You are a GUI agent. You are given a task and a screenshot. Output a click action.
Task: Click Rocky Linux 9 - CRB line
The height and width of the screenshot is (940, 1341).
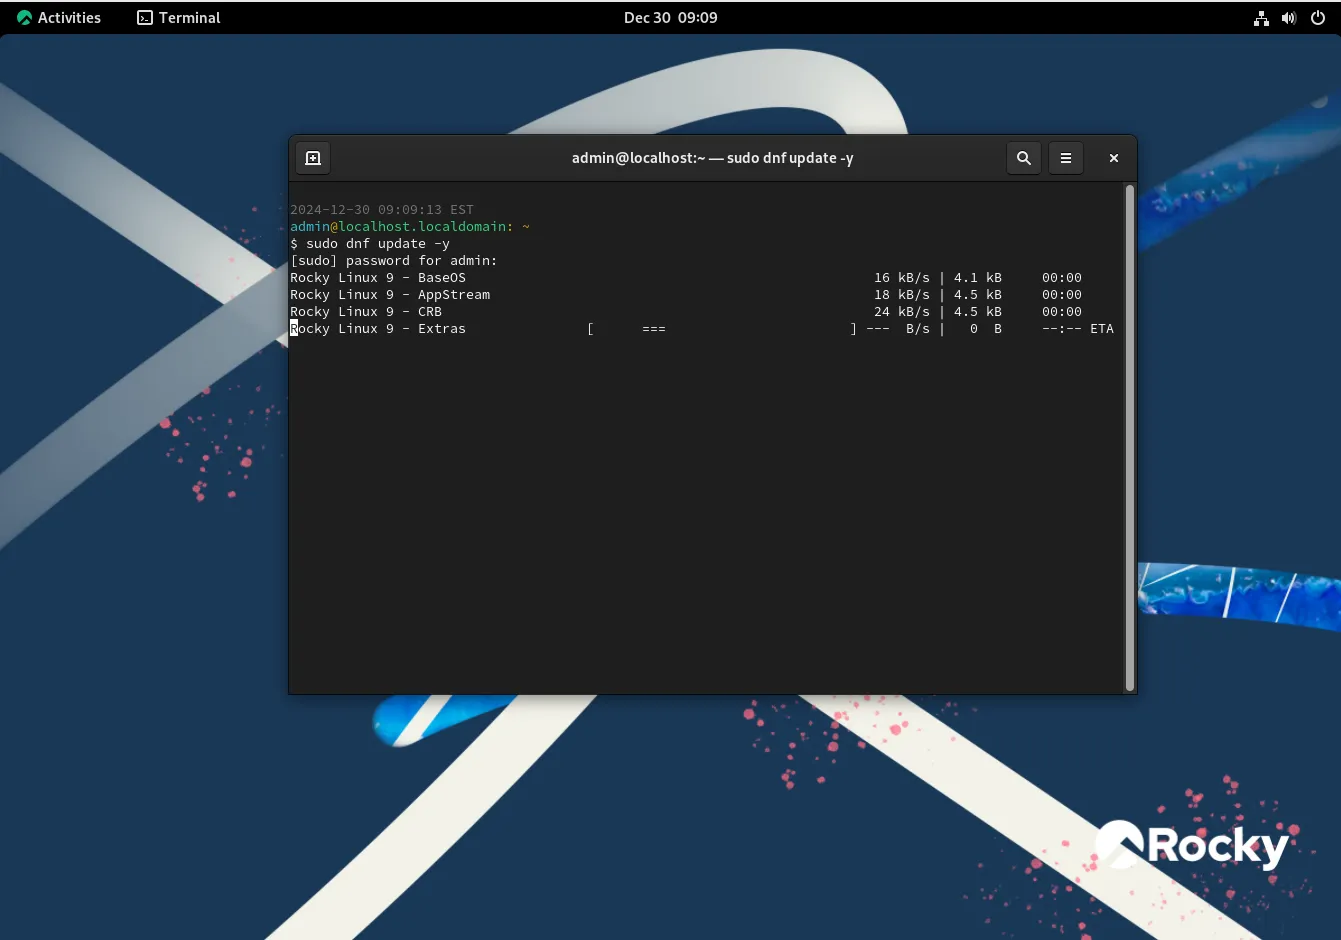point(686,312)
